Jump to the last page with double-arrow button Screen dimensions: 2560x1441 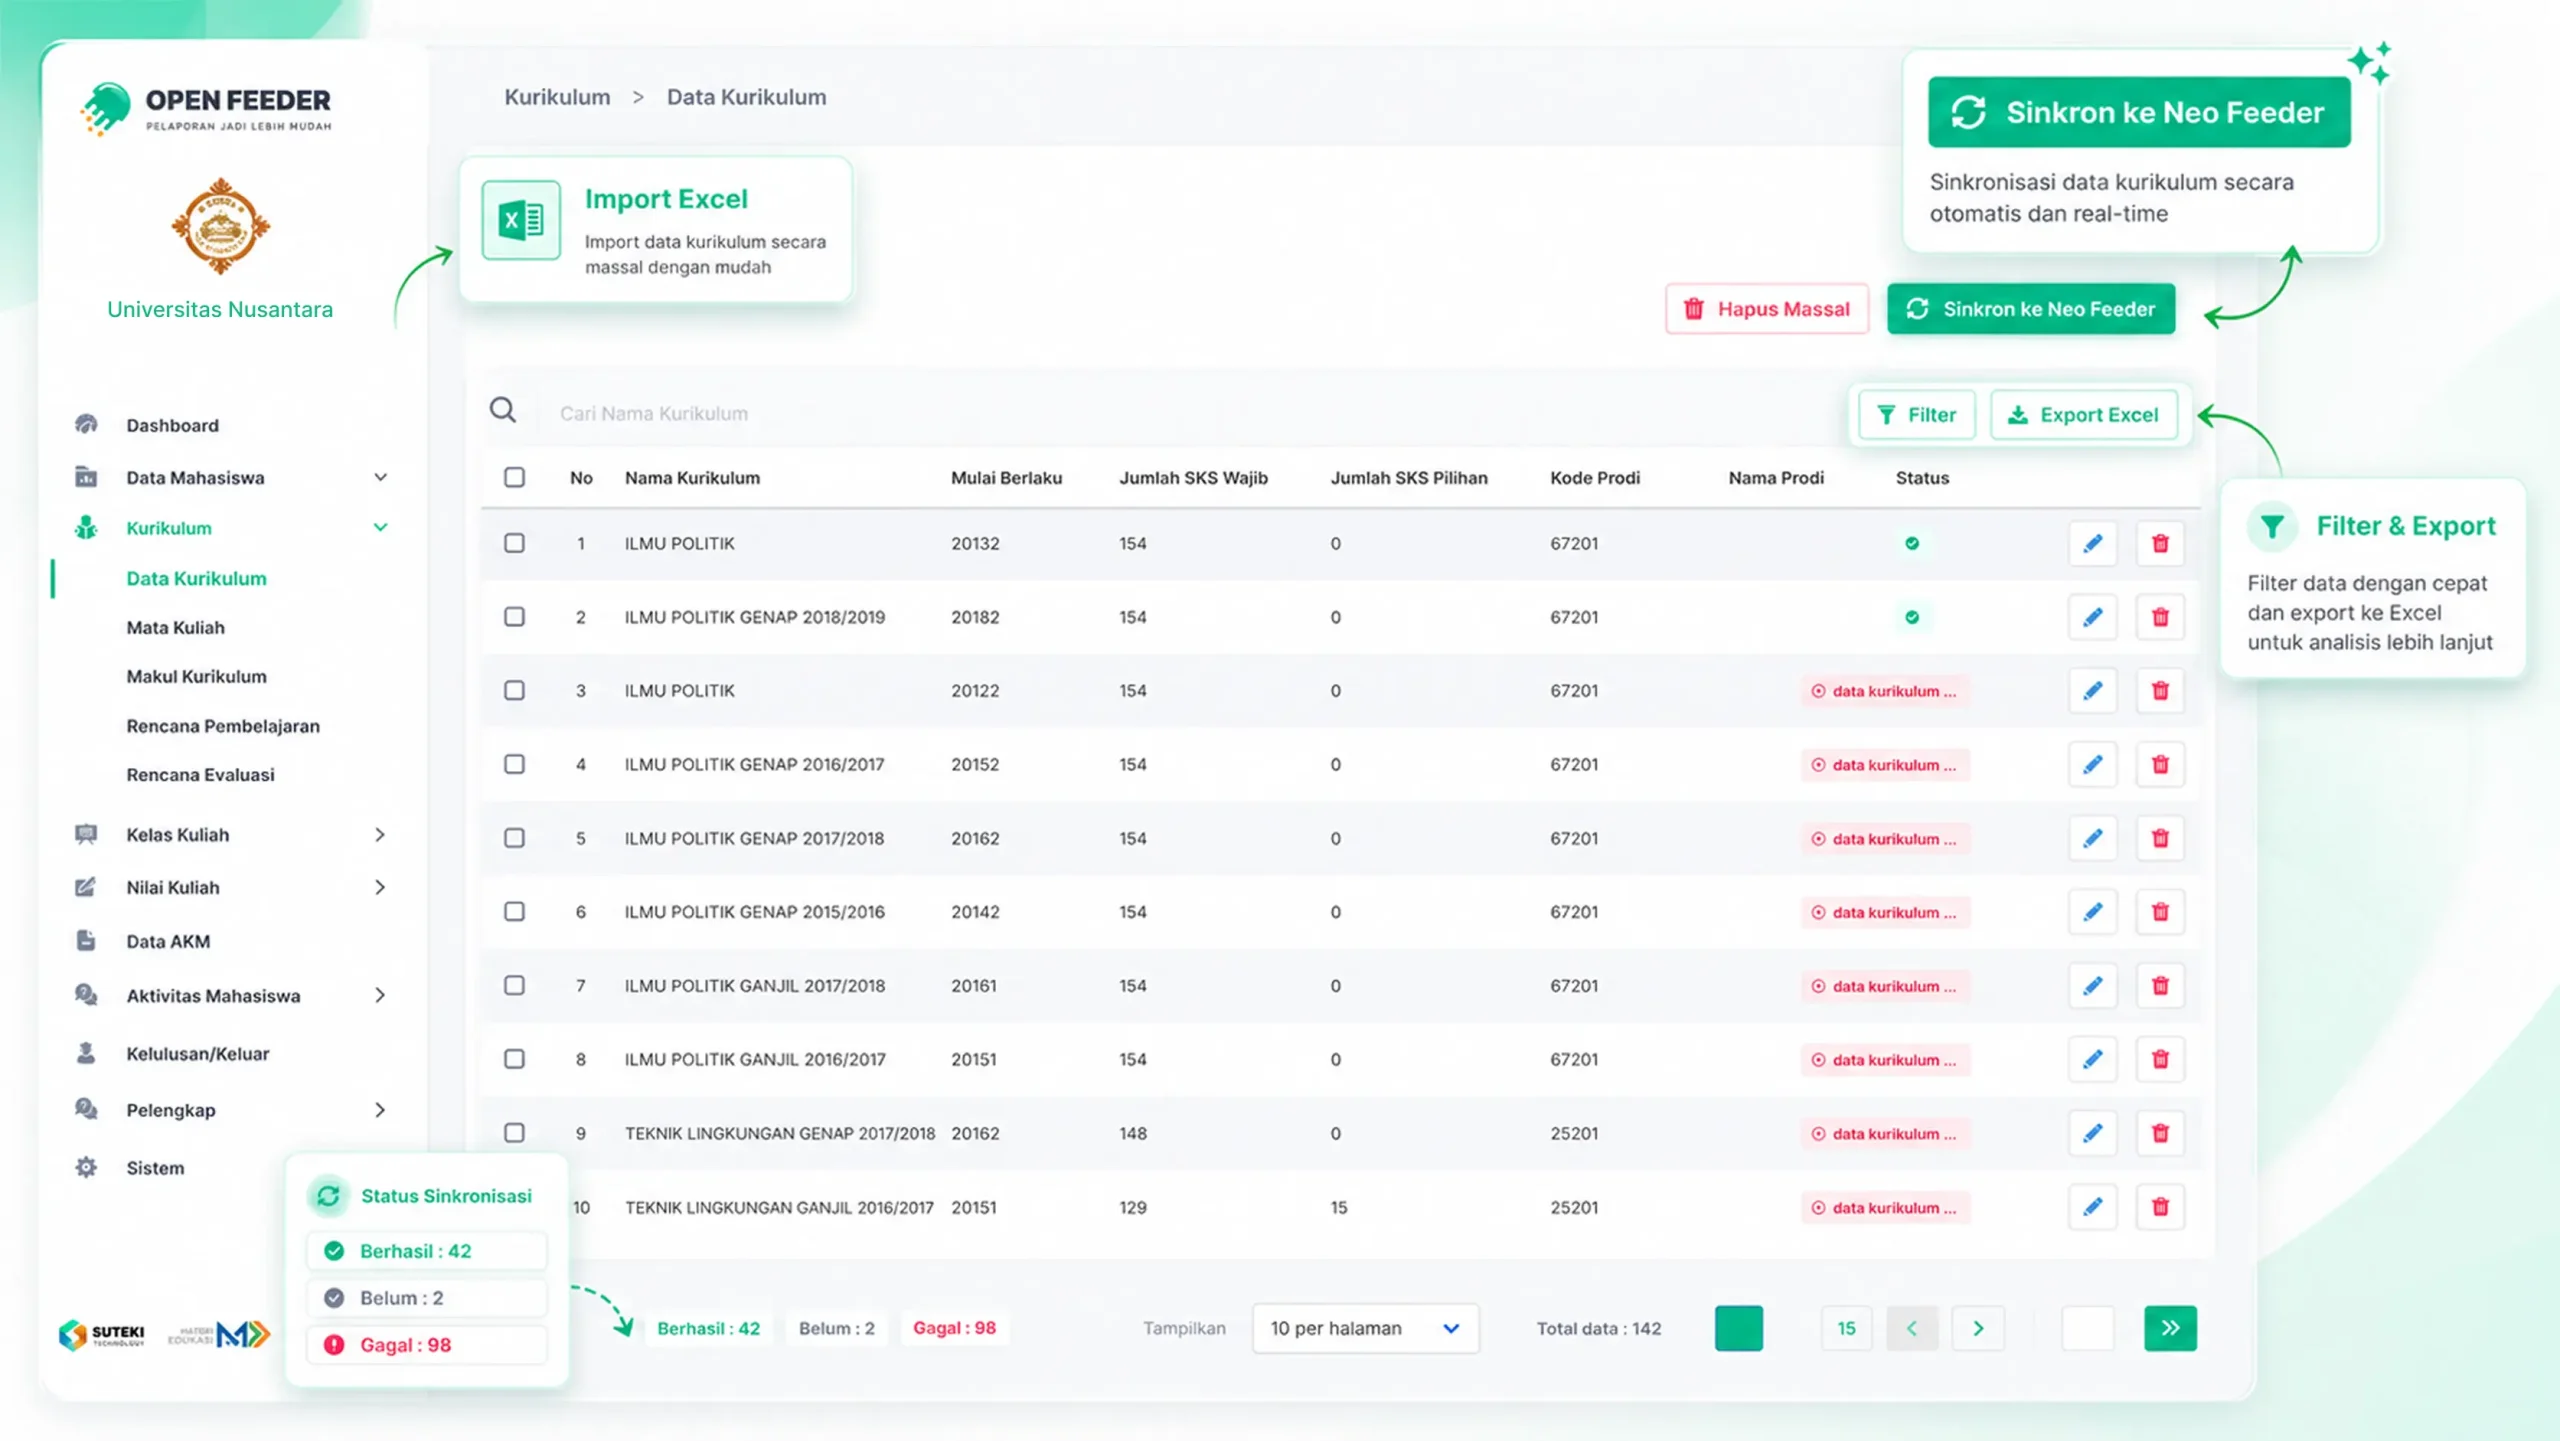(x=2170, y=1329)
